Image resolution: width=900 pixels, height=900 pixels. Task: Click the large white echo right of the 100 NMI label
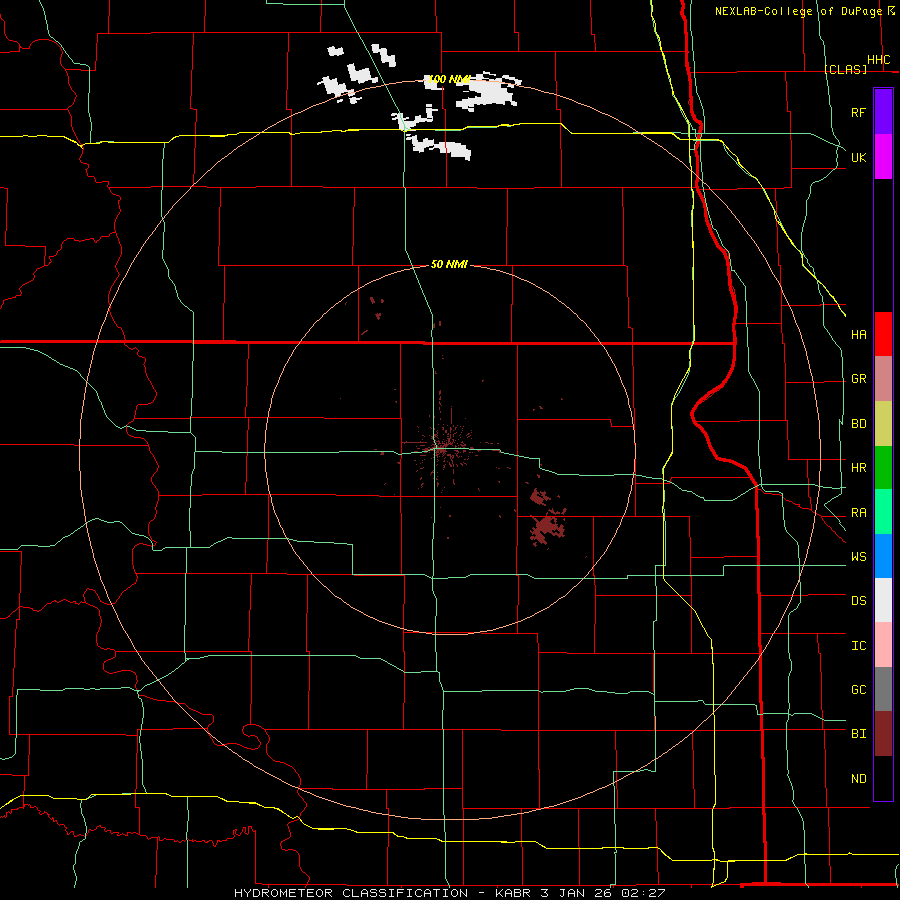(489, 91)
